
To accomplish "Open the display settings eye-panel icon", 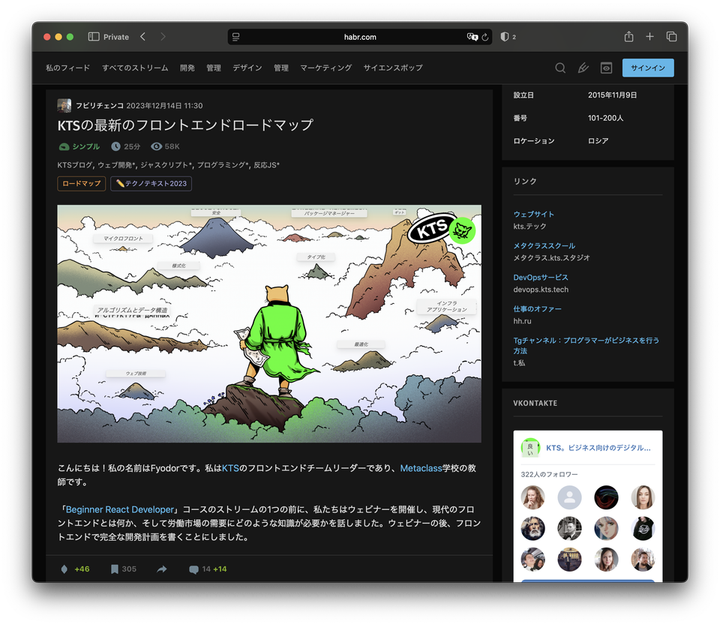I will pos(606,68).
